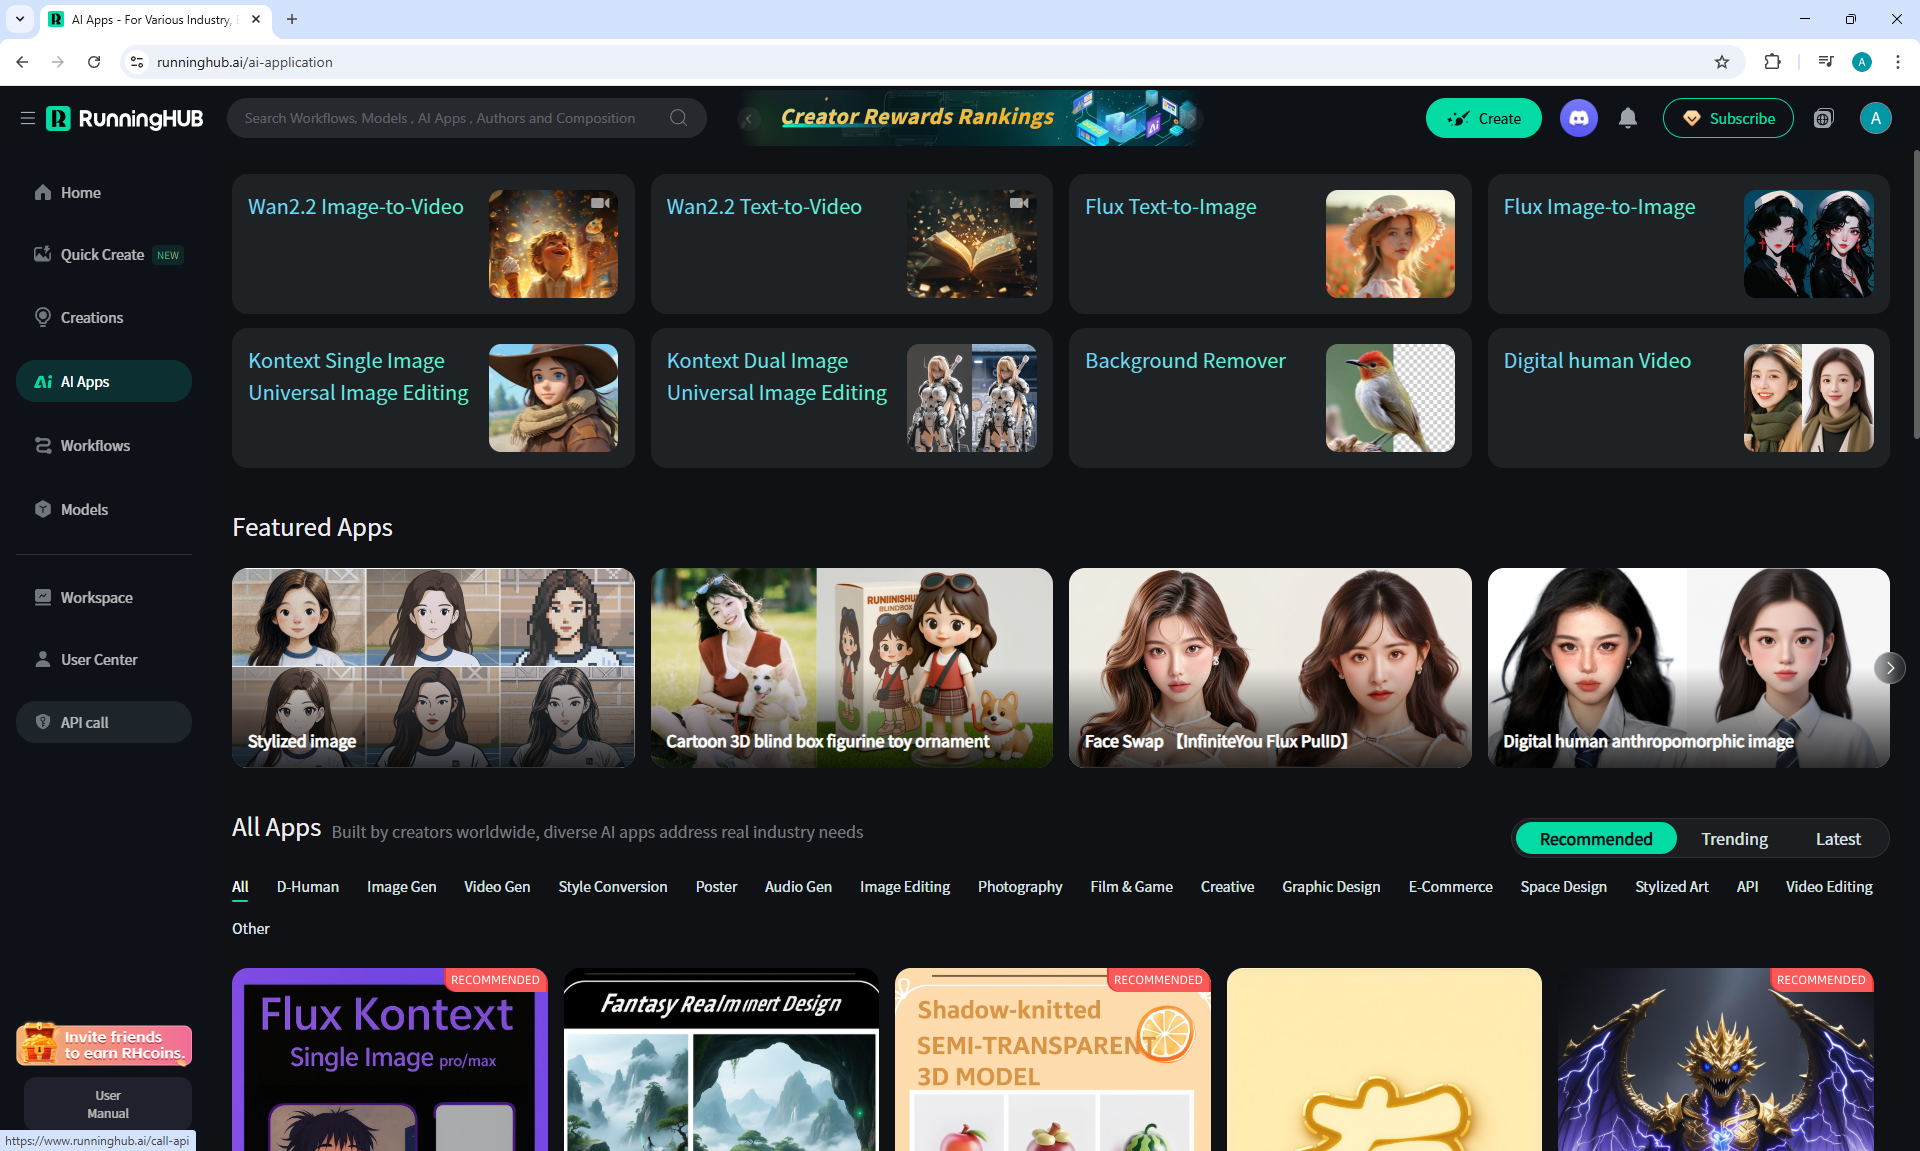Open the Background Remover app card
1920x1151 pixels.
click(1269, 397)
